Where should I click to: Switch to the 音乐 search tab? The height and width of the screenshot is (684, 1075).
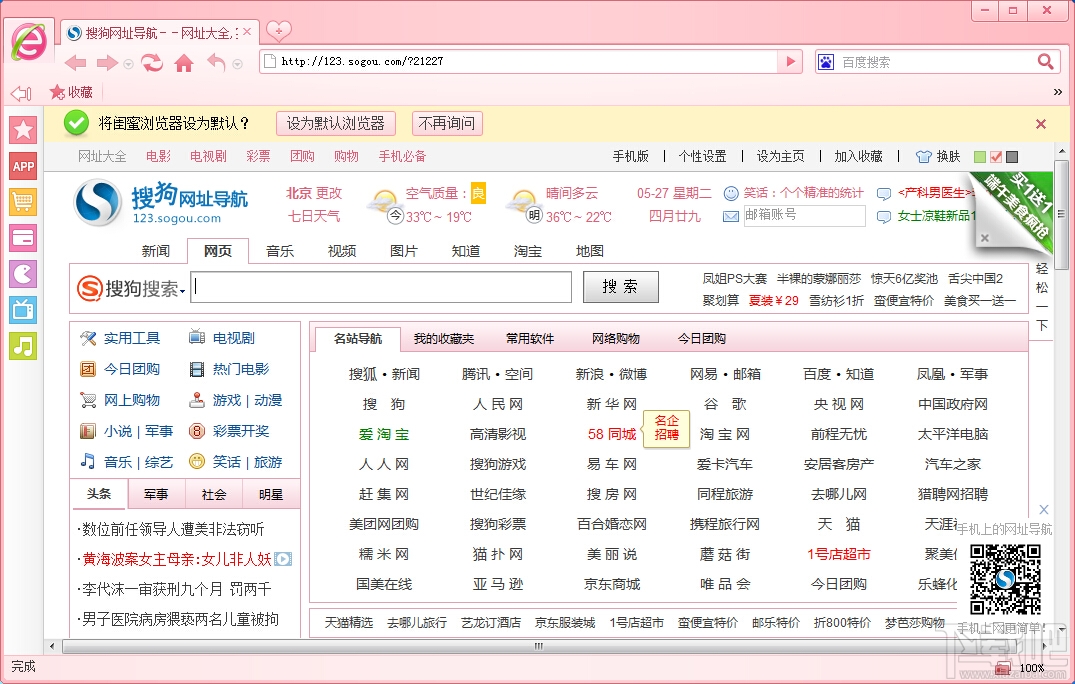coord(280,251)
